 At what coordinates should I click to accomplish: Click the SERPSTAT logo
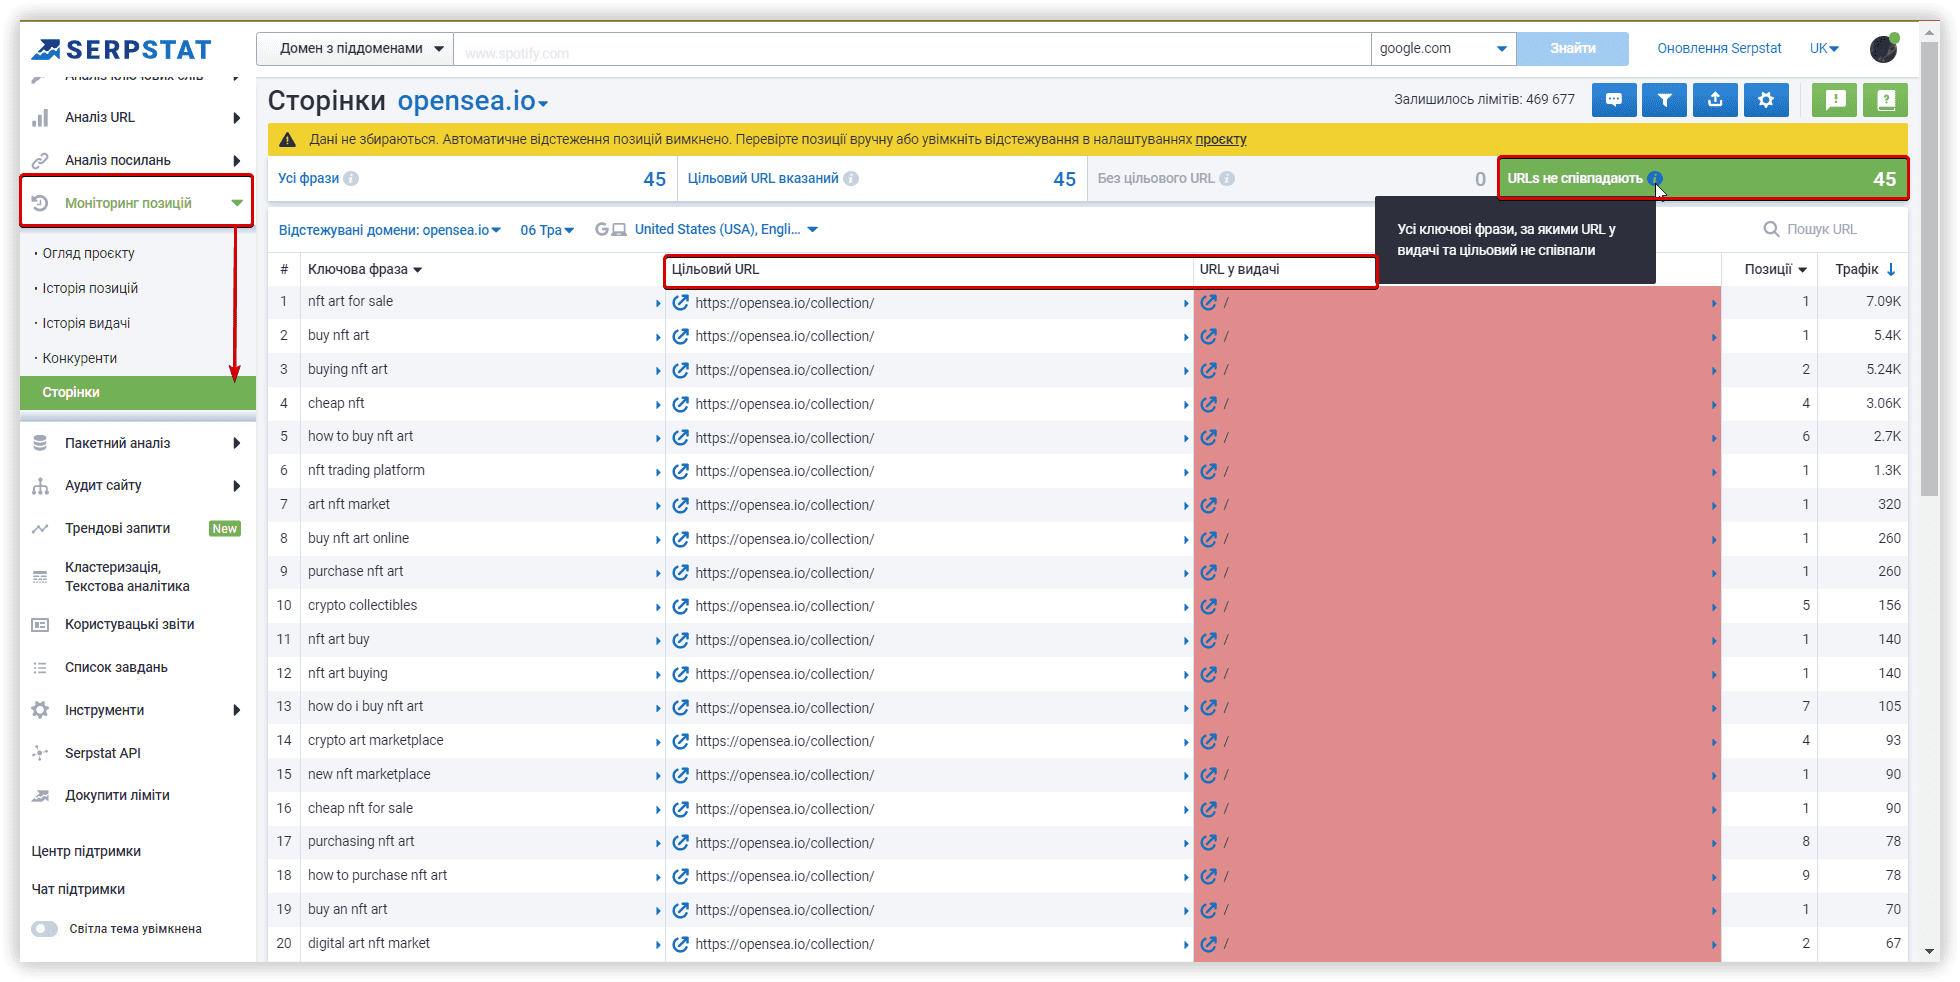122,49
